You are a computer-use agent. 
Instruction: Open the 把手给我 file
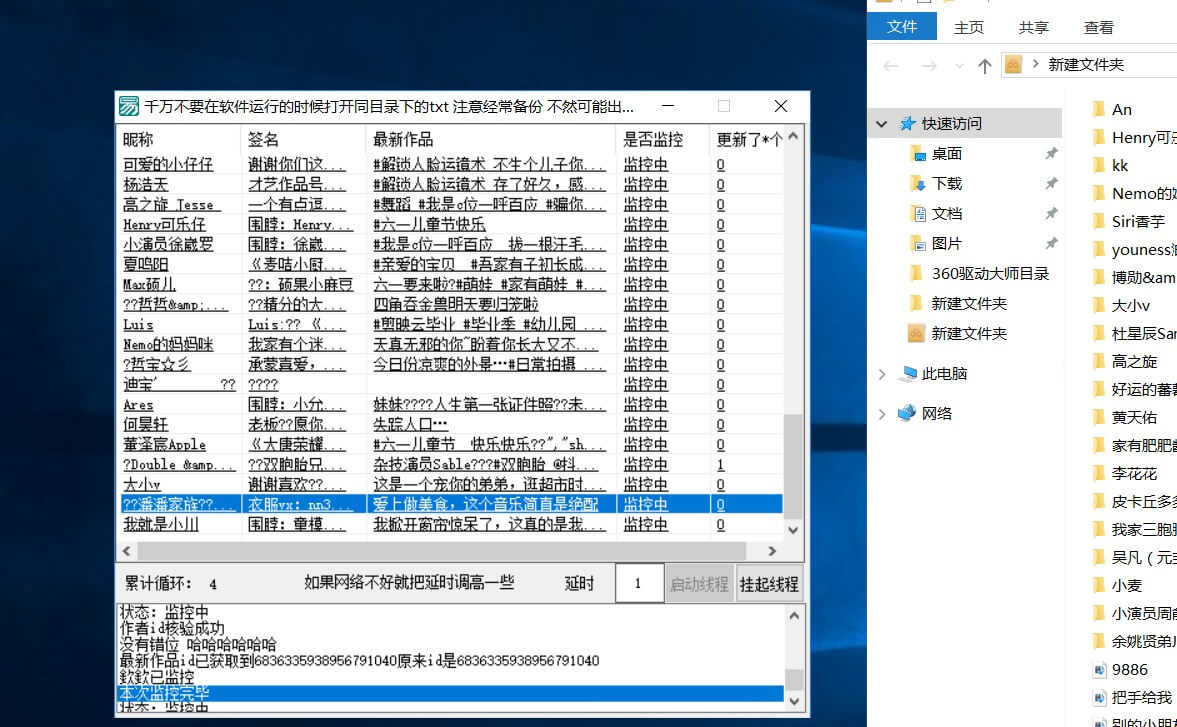click(x=1142, y=698)
